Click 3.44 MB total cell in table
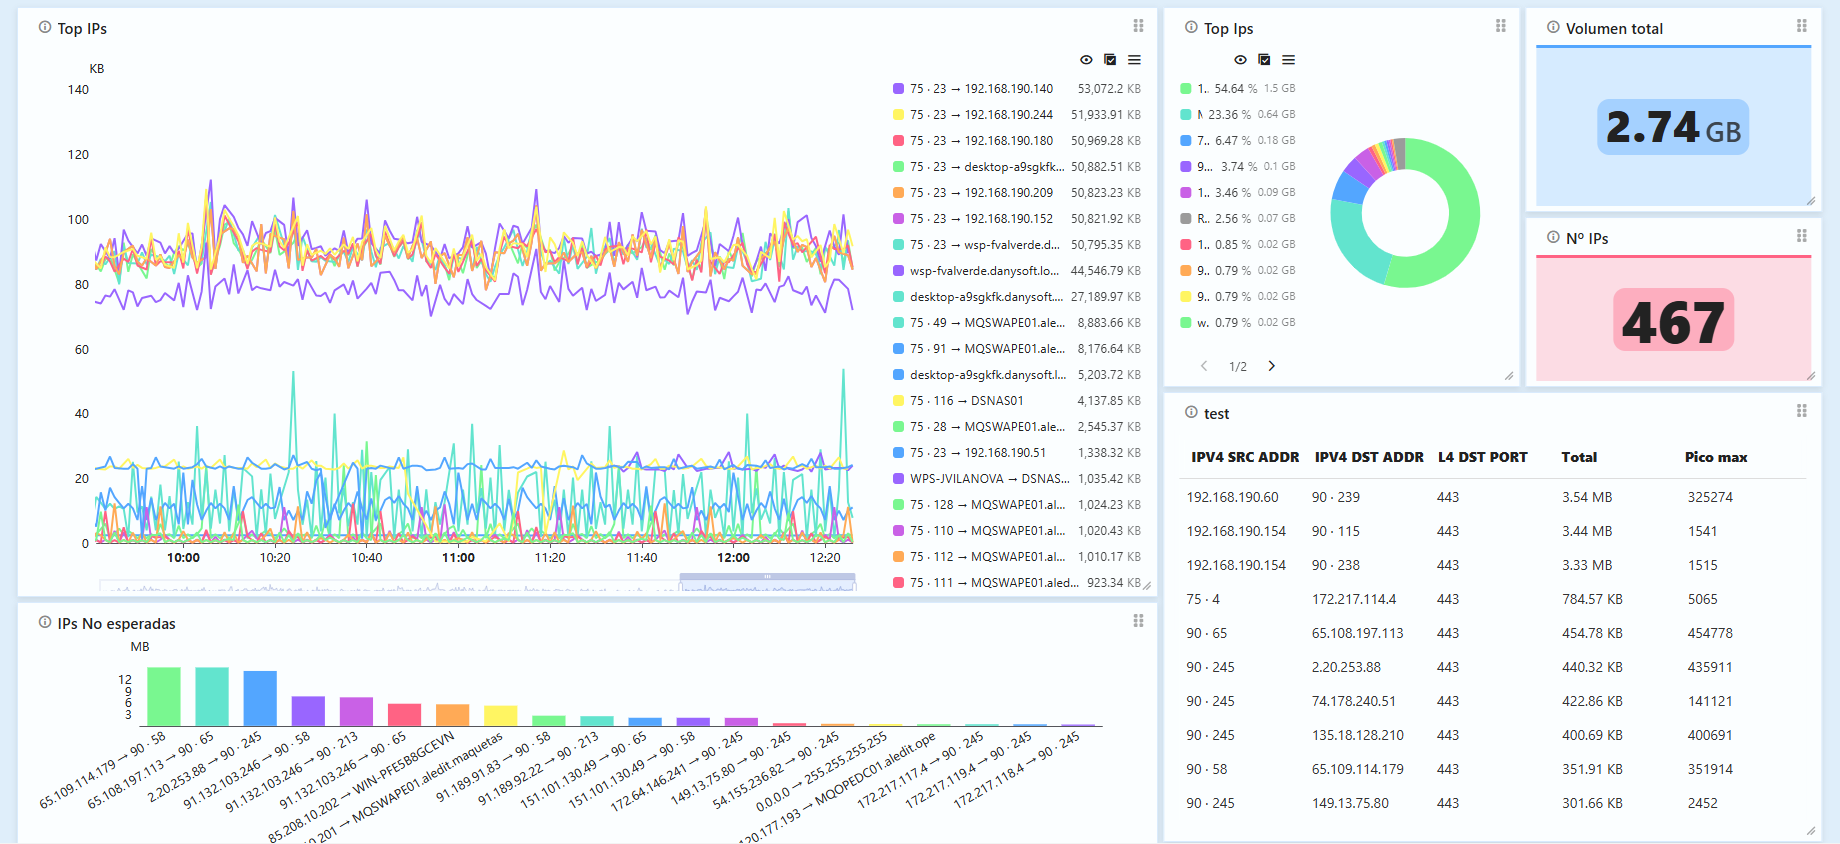Screen dimensions: 1840x844 (1587, 531)
